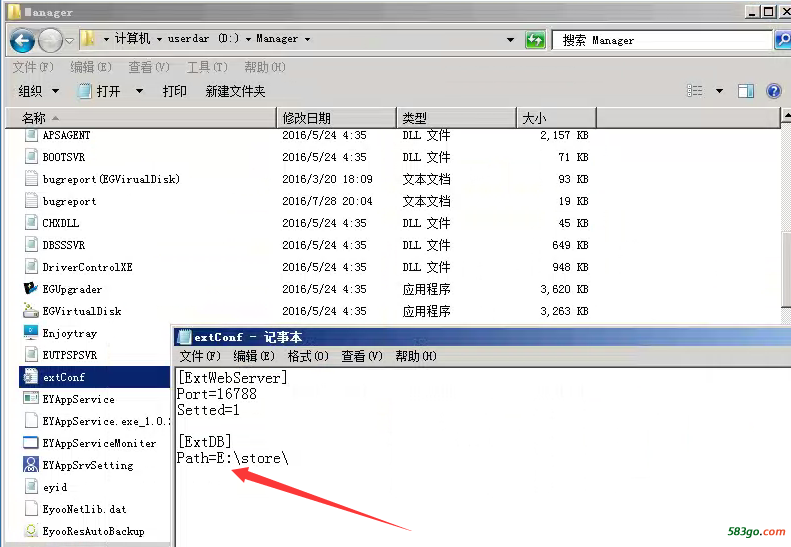The height and width of the screenshot is (547, 791).
Task: Open Explorer 文件(F) menu
Action: (x=33, y=67)
